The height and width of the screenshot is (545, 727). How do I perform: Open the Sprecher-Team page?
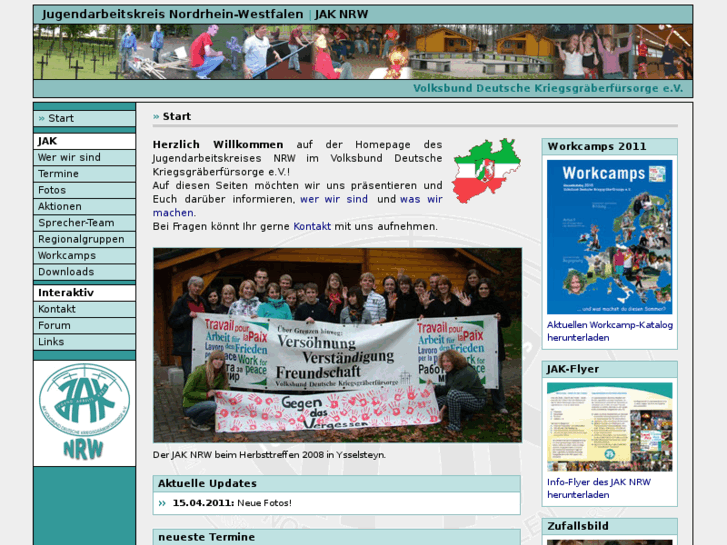coord(84,223)
